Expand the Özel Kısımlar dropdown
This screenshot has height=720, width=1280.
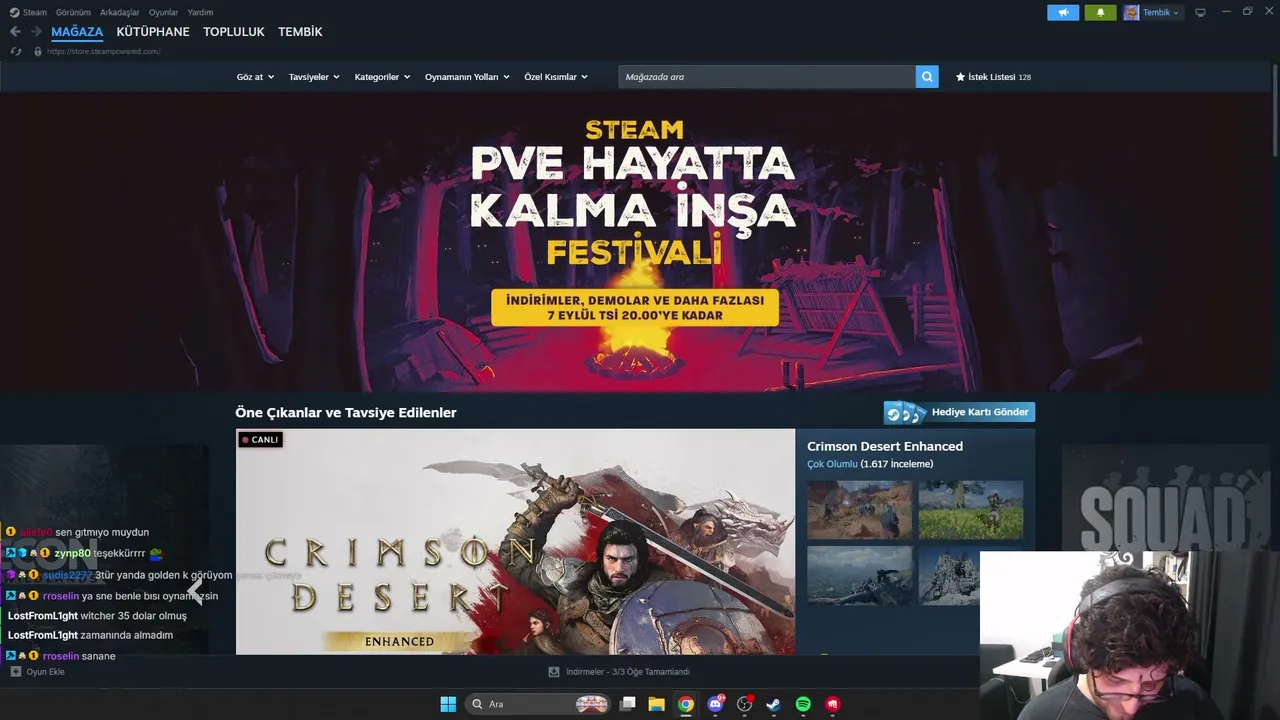556,77
